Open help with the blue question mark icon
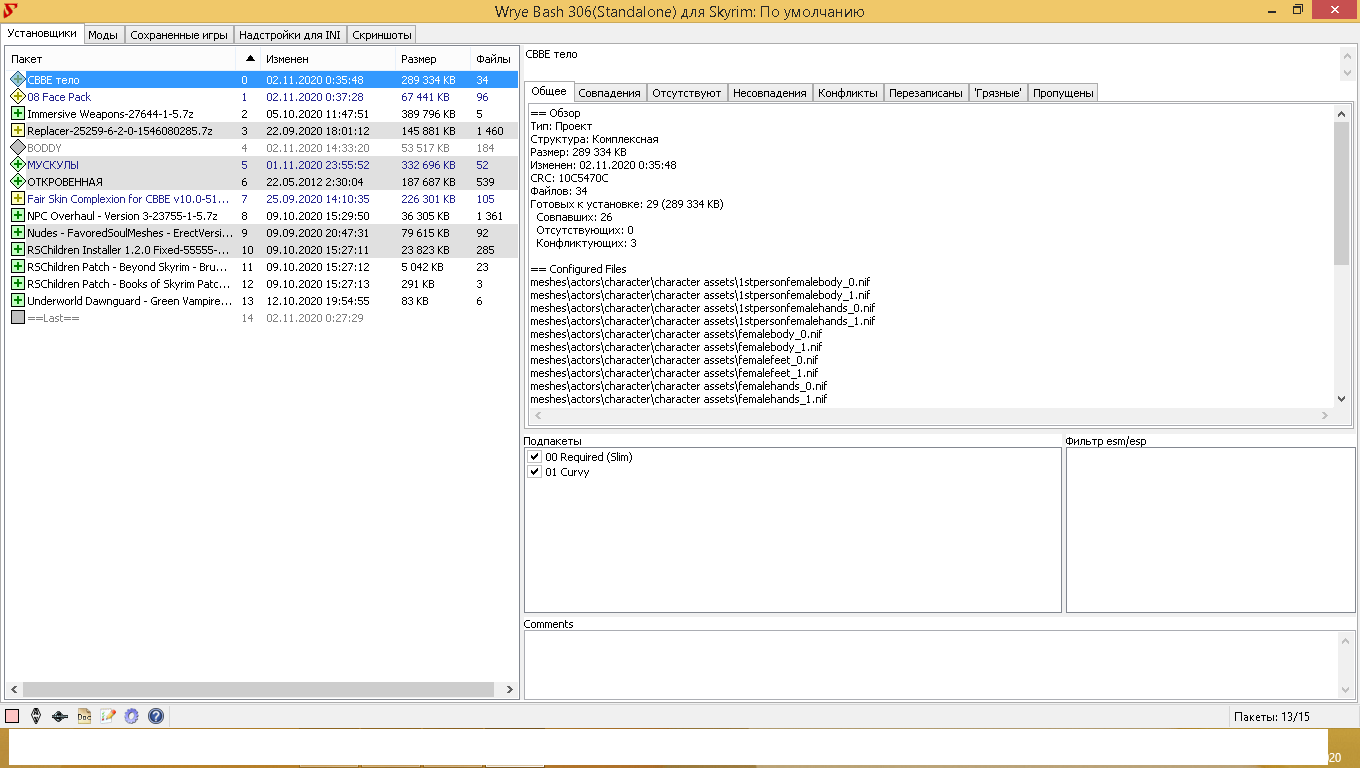This screenshot has width=1360, height=768. 156,716
